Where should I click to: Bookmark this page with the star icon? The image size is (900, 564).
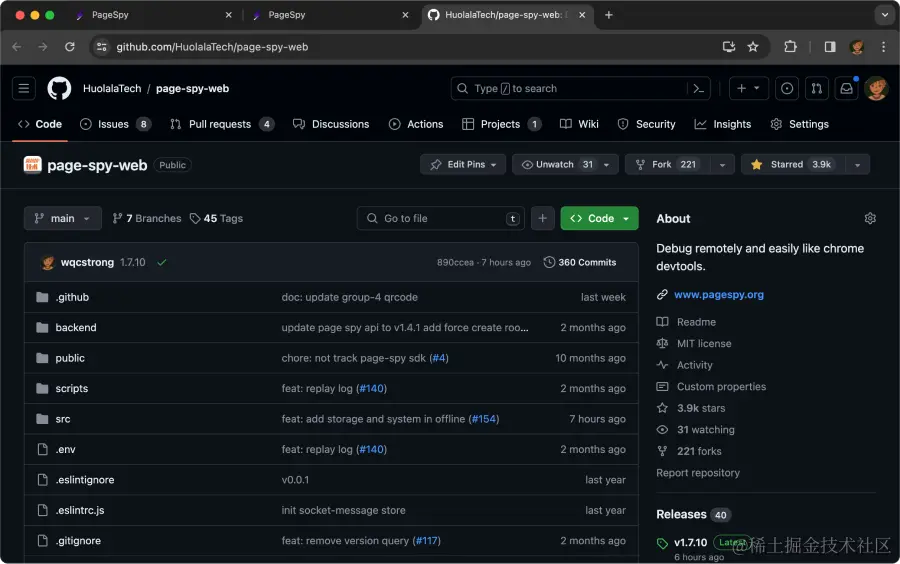coord(753,46)
